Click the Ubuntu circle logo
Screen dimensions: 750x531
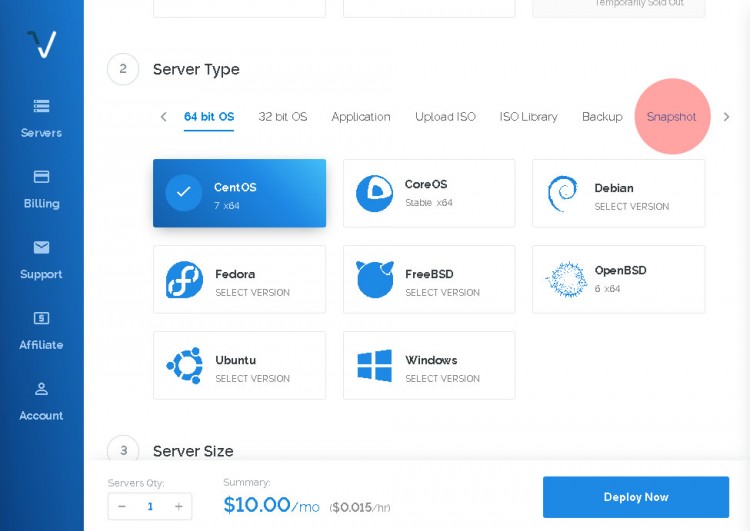coord(184,365)
